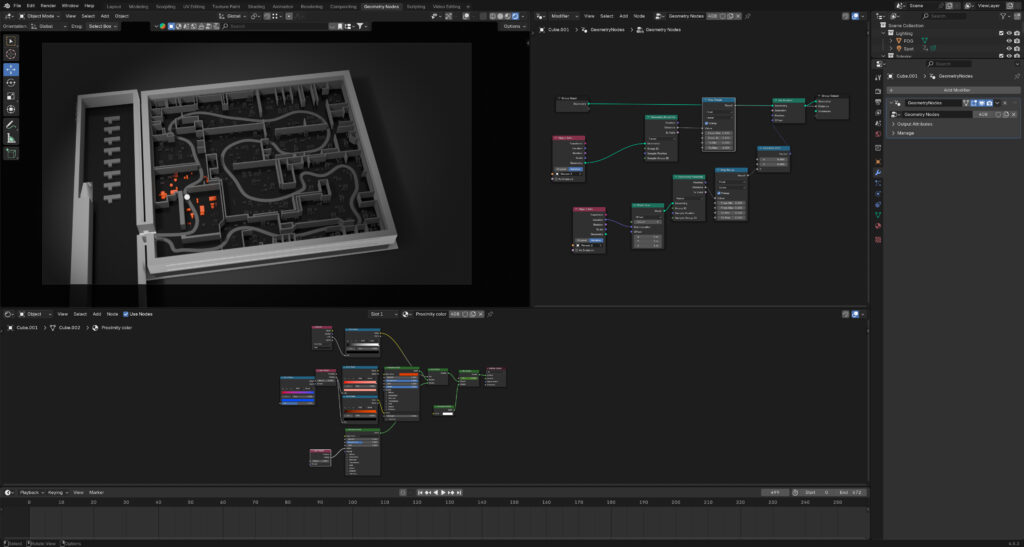
Task: Open the Render menu
Action: point(48,5)
